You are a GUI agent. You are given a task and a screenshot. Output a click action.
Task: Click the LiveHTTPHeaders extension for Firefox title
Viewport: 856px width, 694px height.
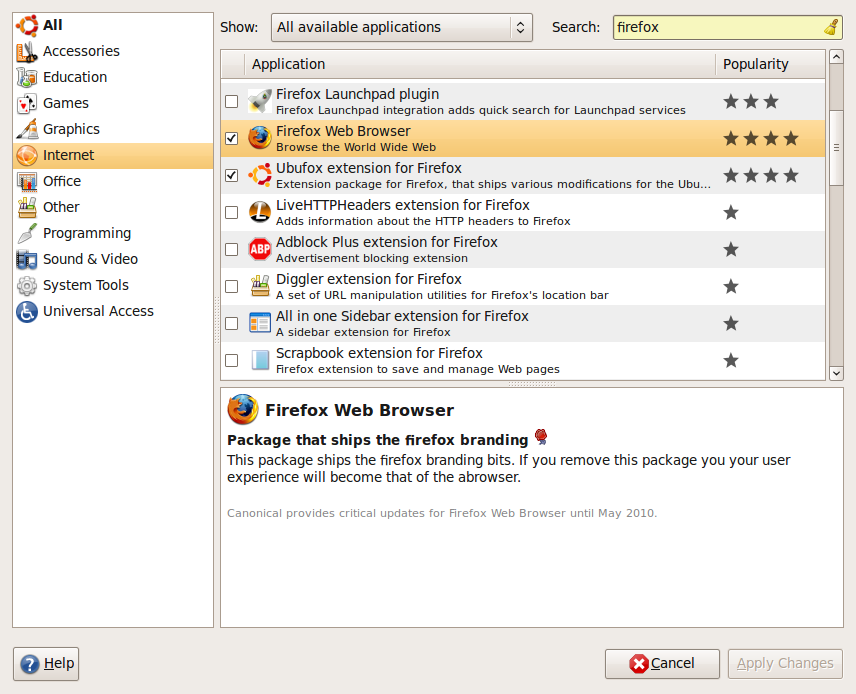[x=402, y=205]
